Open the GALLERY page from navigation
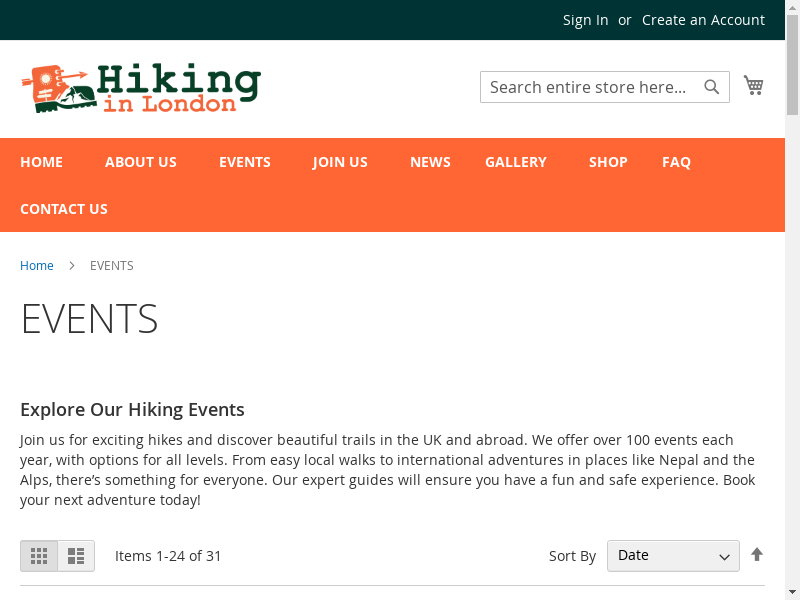Image resolution: width=800 pixels, height=600 pixels. (516, 162)
